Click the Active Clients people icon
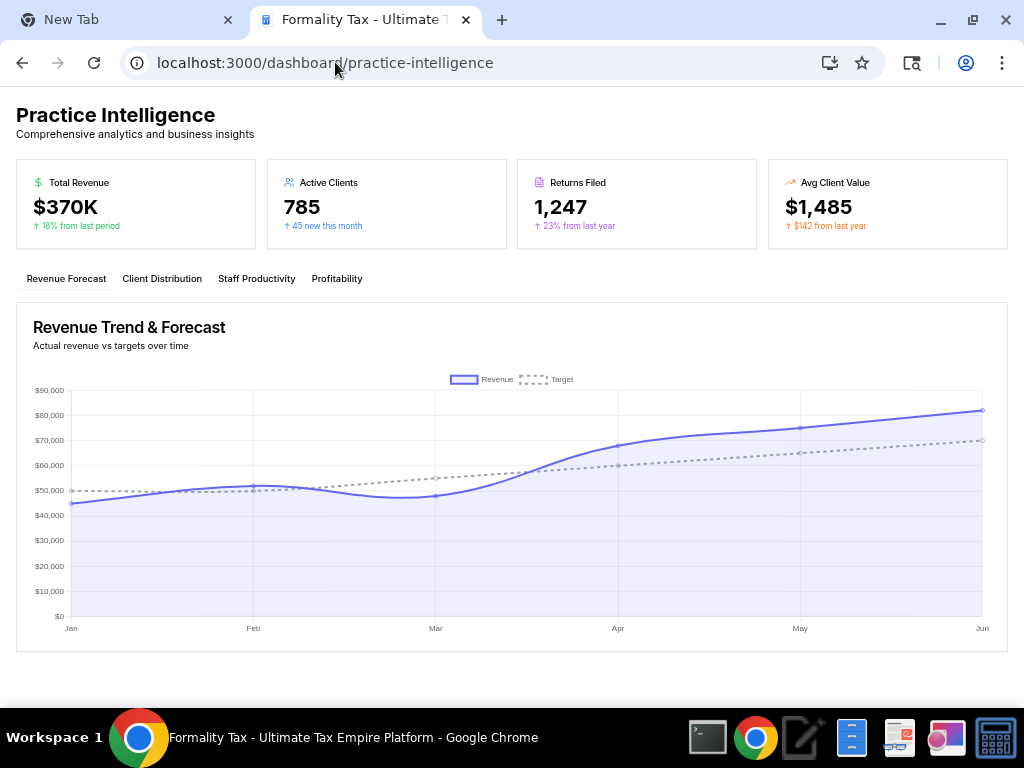 [x=289, y=183]
